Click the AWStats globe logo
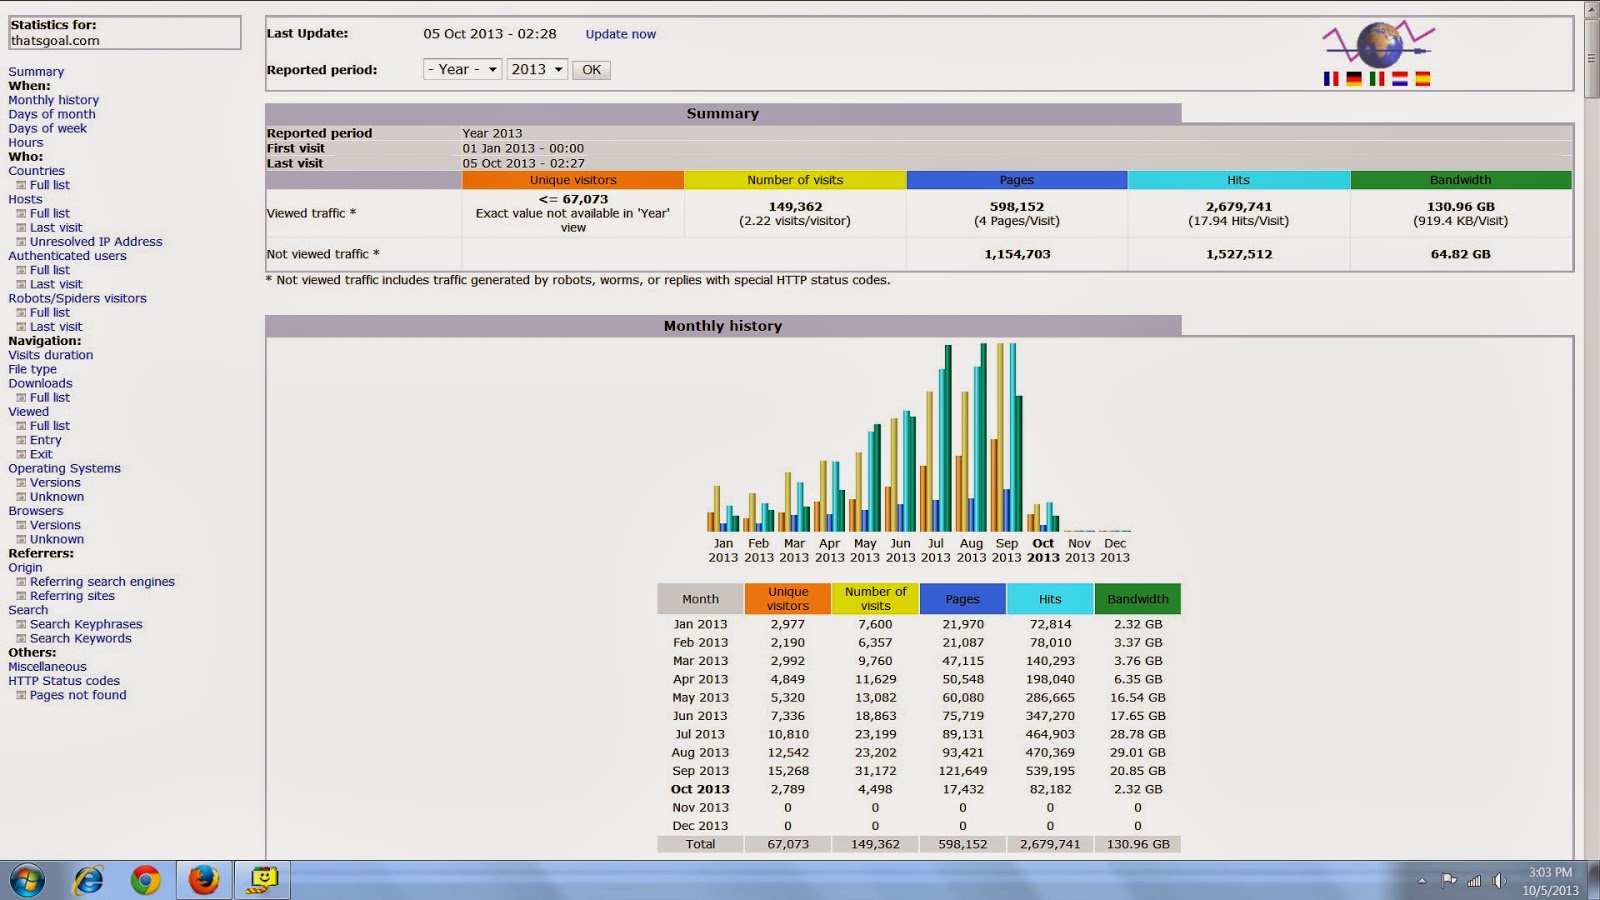This screenshot has width=1600, height=900. [1379, 44]
